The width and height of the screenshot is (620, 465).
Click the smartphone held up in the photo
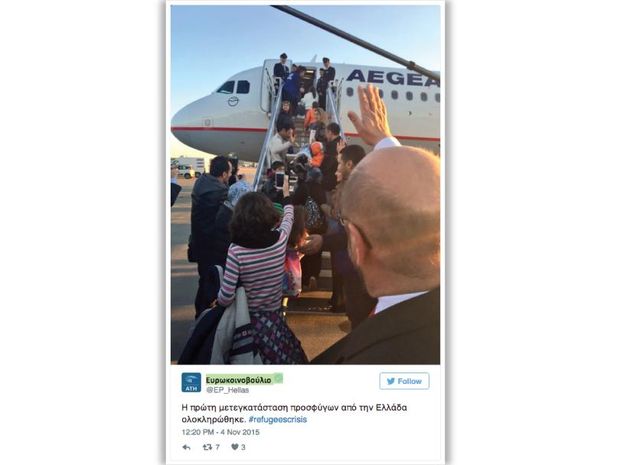pos(280,180)
